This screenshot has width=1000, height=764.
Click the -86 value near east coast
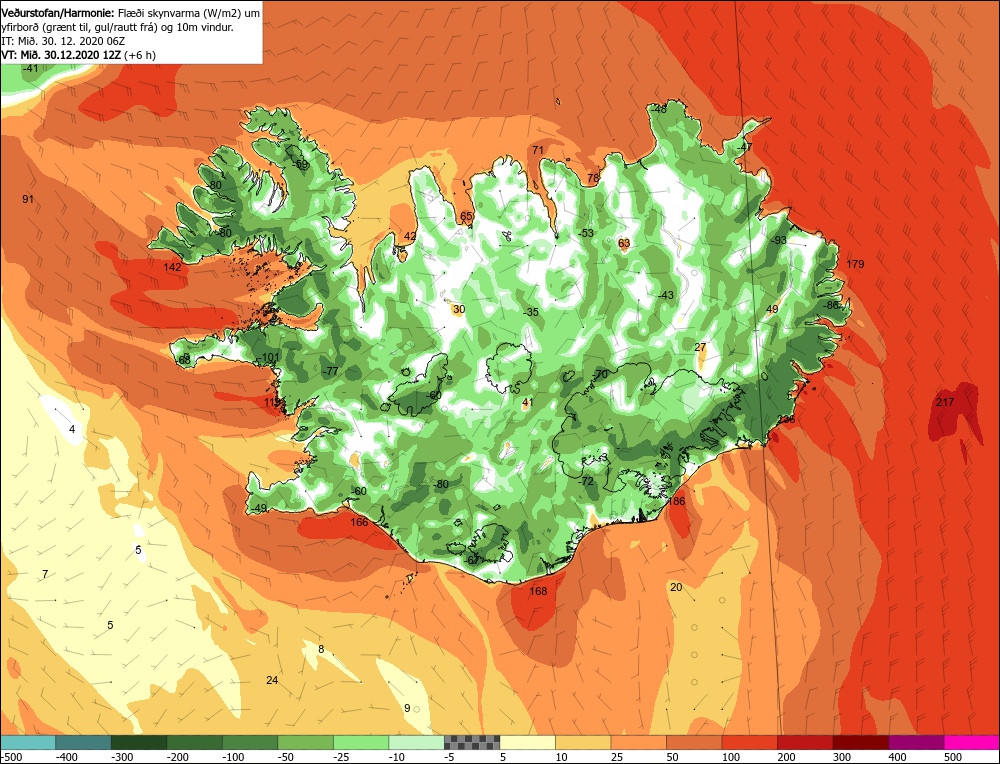(830, 305)
